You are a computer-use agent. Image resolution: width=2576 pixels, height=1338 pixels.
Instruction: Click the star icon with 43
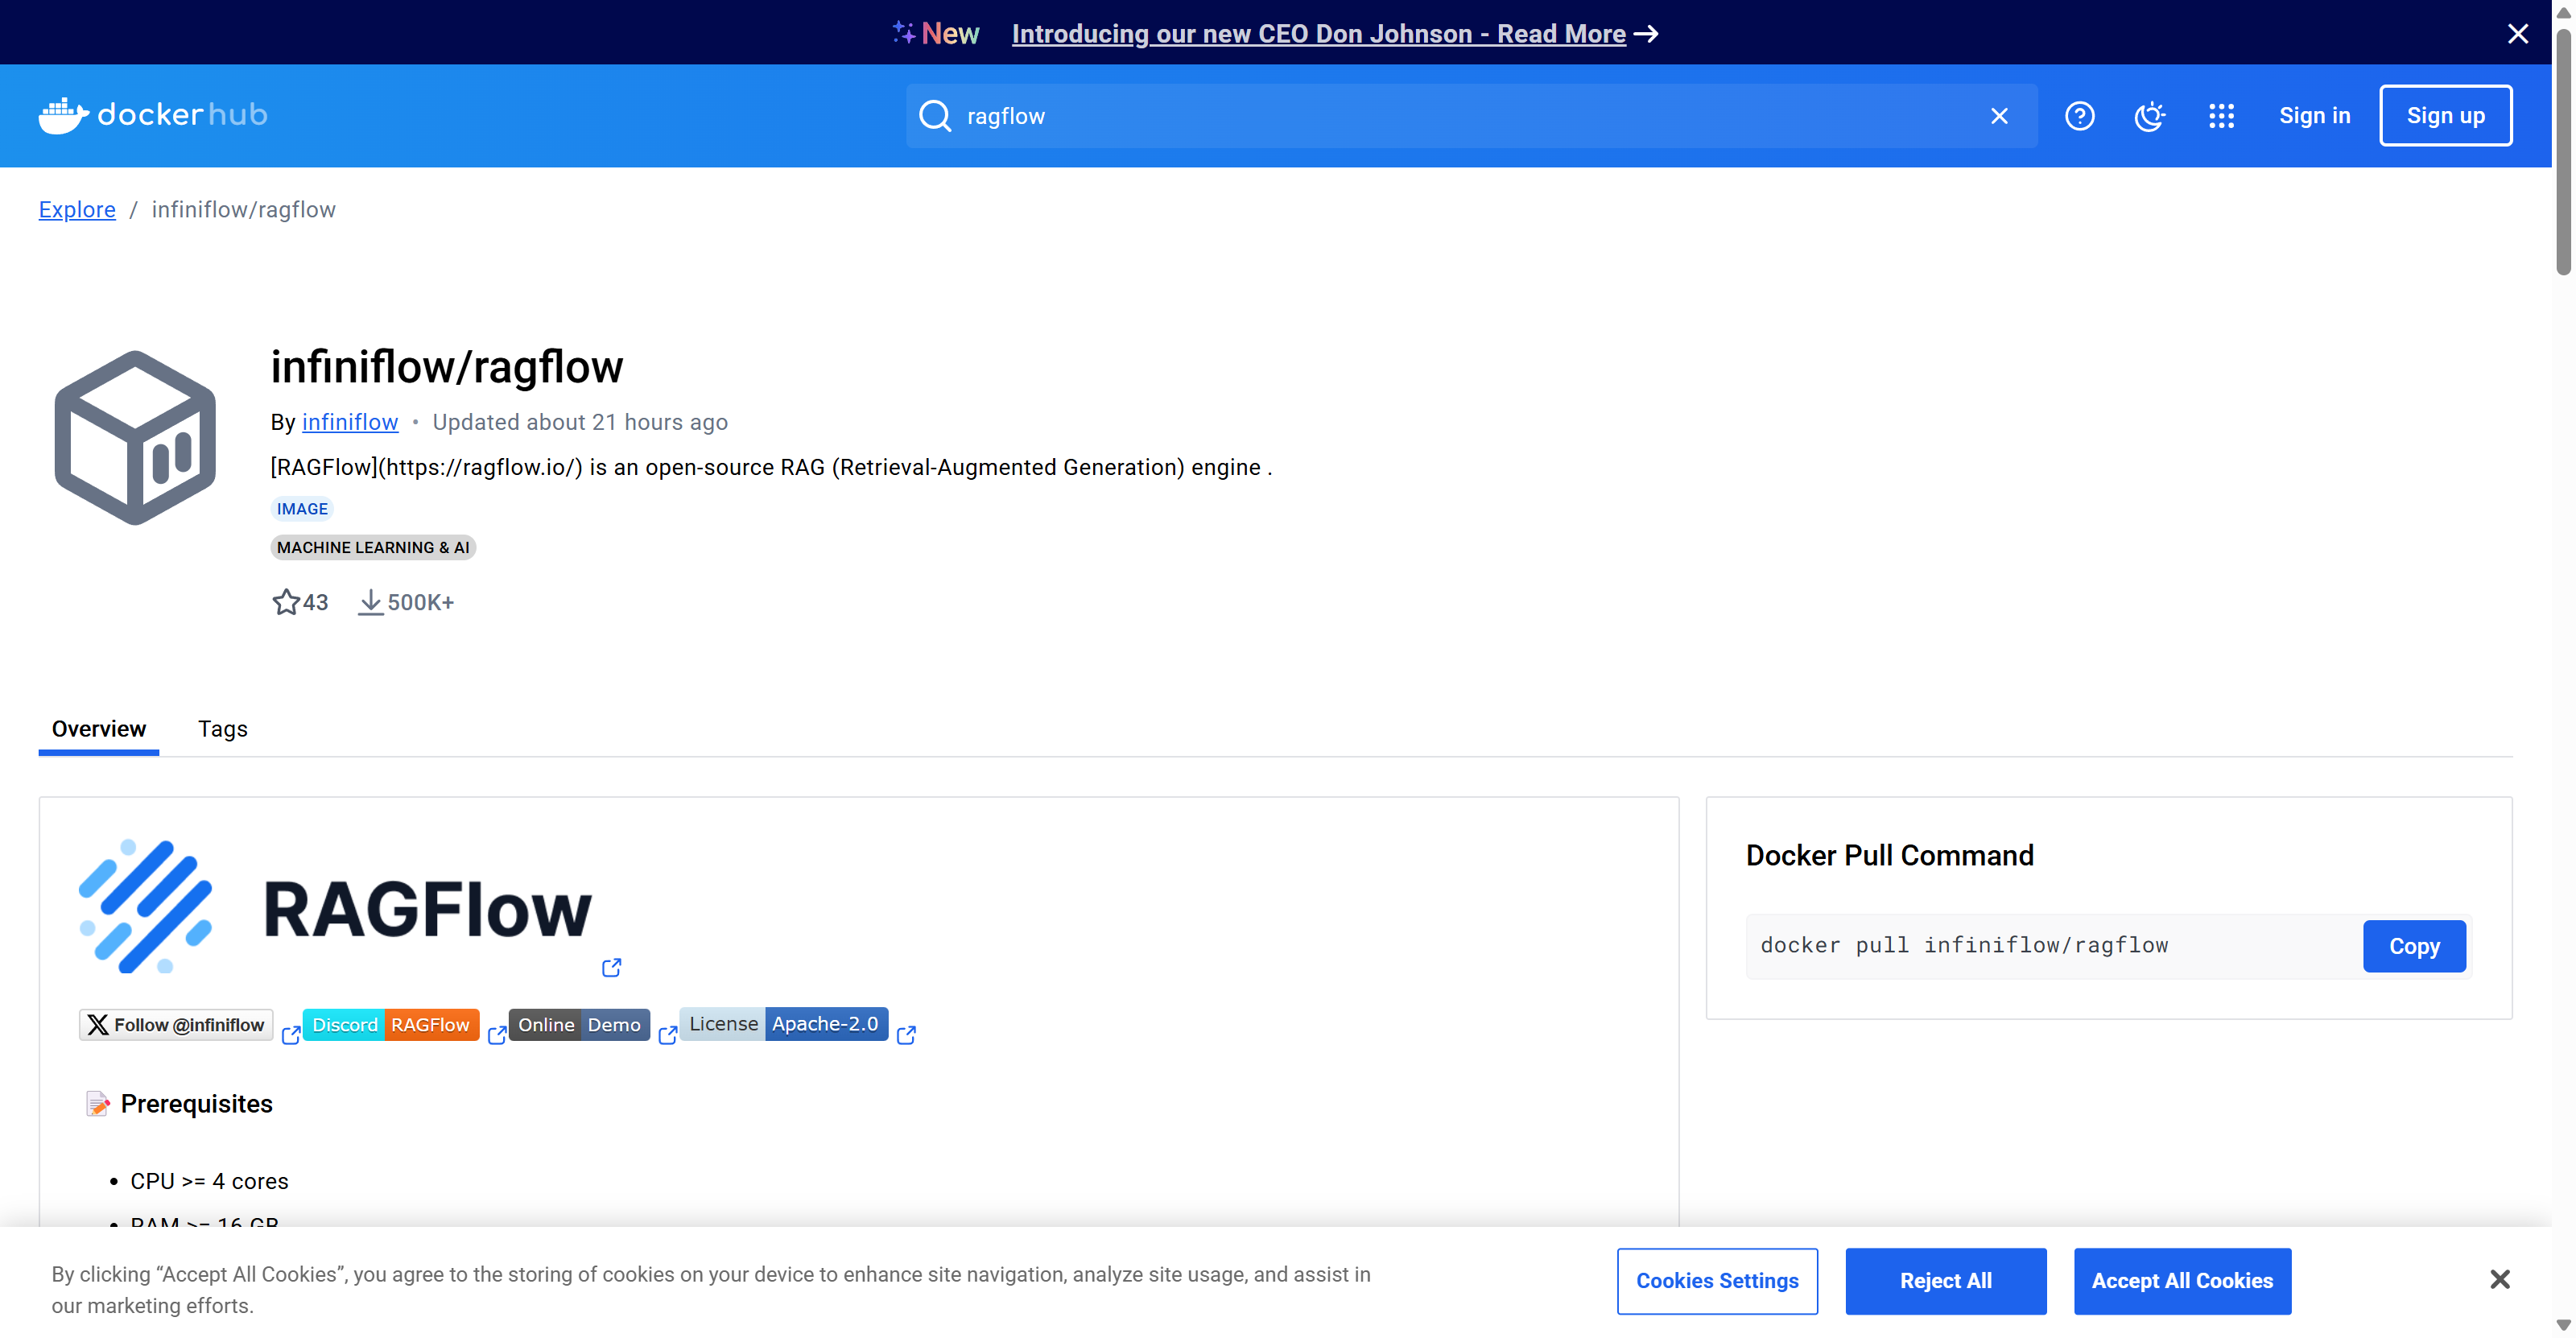click(x=286, y=602)
